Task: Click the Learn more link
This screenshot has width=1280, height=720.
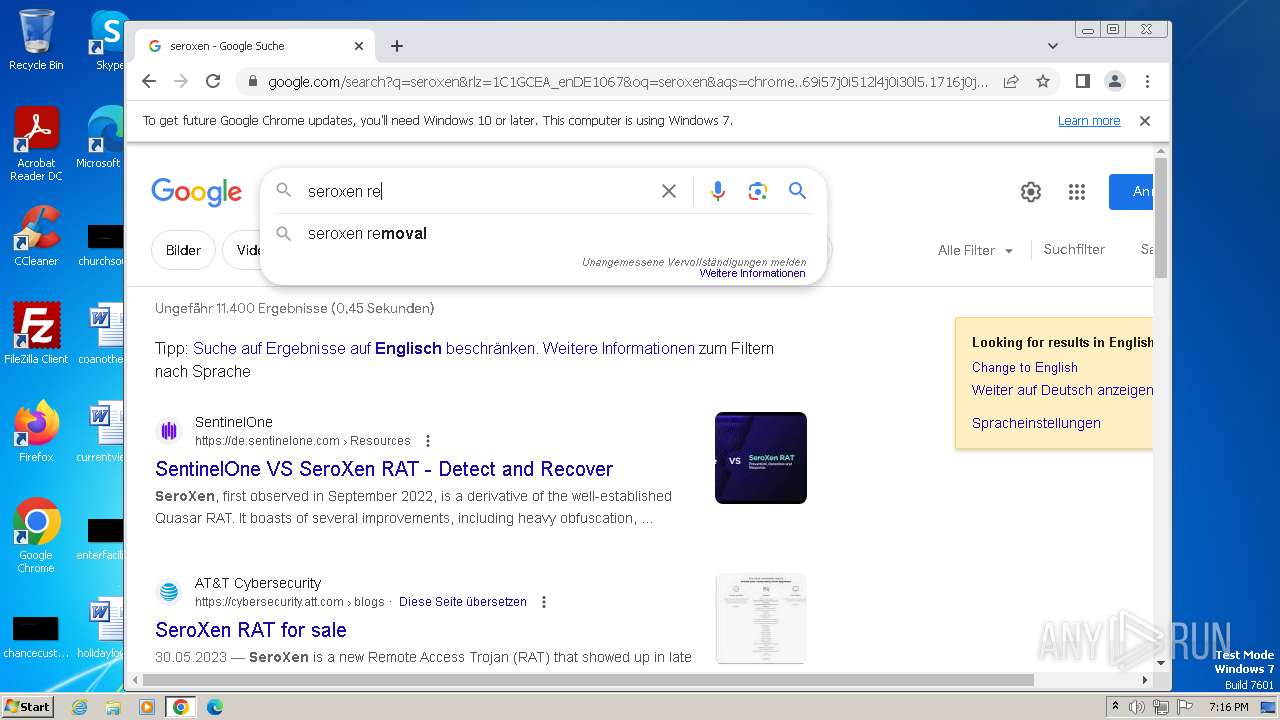Action: pos(1089,121)
